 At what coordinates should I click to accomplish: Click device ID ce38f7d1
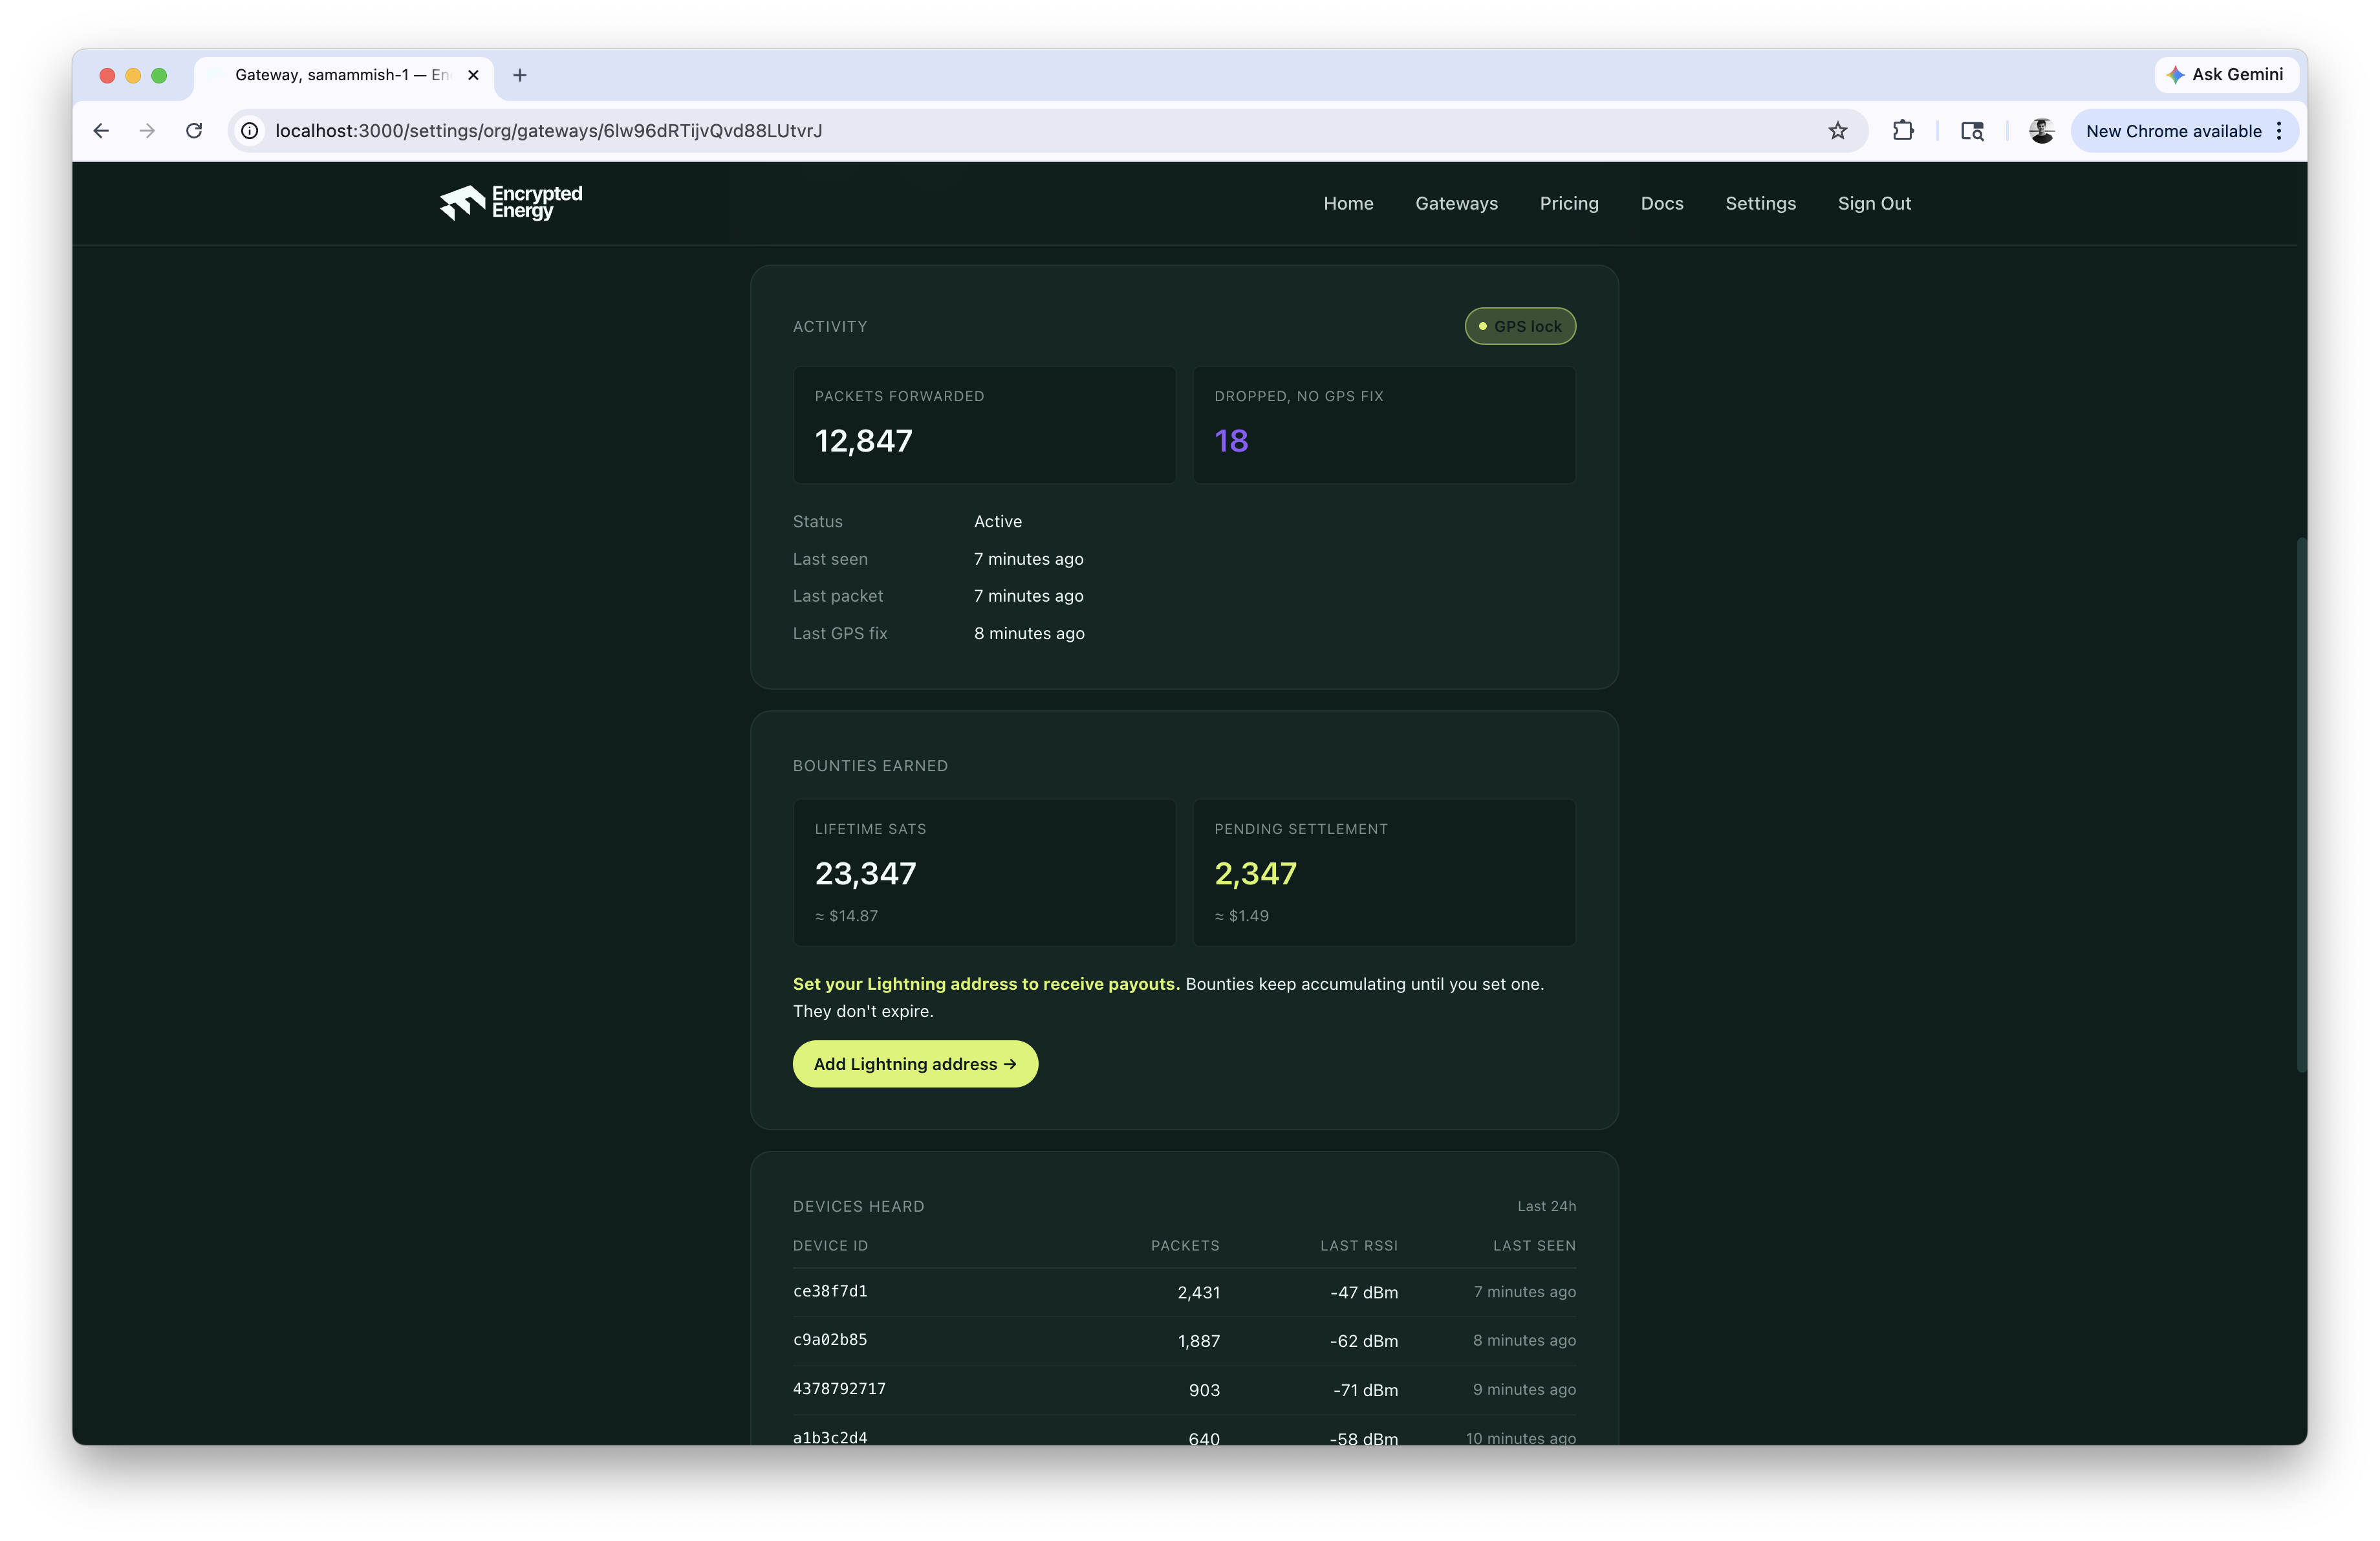coord(830,1292)
